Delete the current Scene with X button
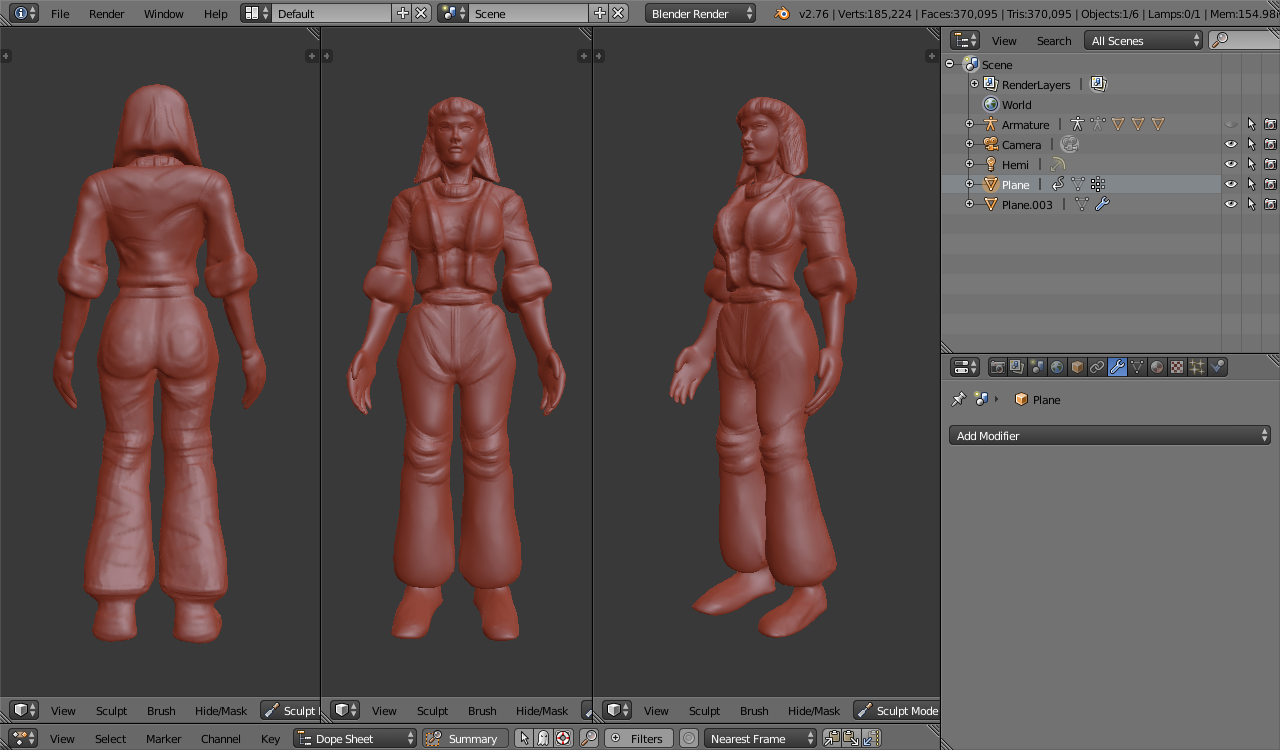 pos(619,13)
